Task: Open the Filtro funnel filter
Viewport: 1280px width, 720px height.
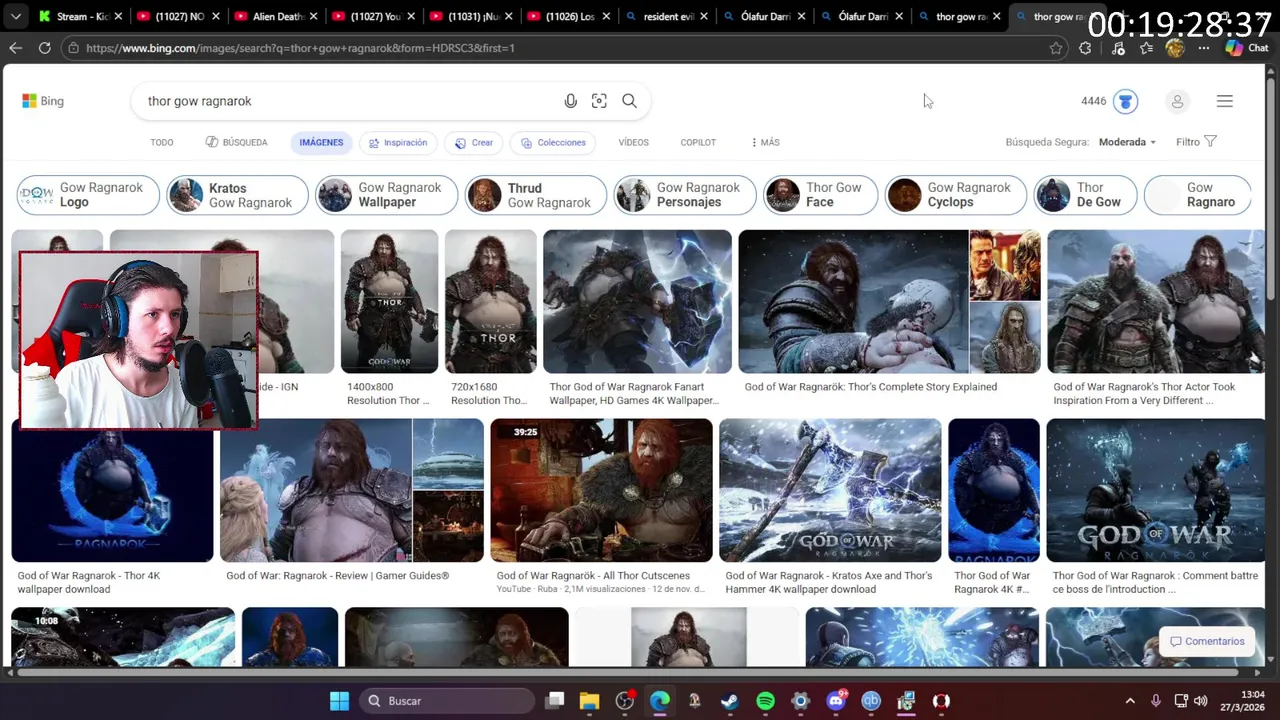Action: tap(1196, 142)
